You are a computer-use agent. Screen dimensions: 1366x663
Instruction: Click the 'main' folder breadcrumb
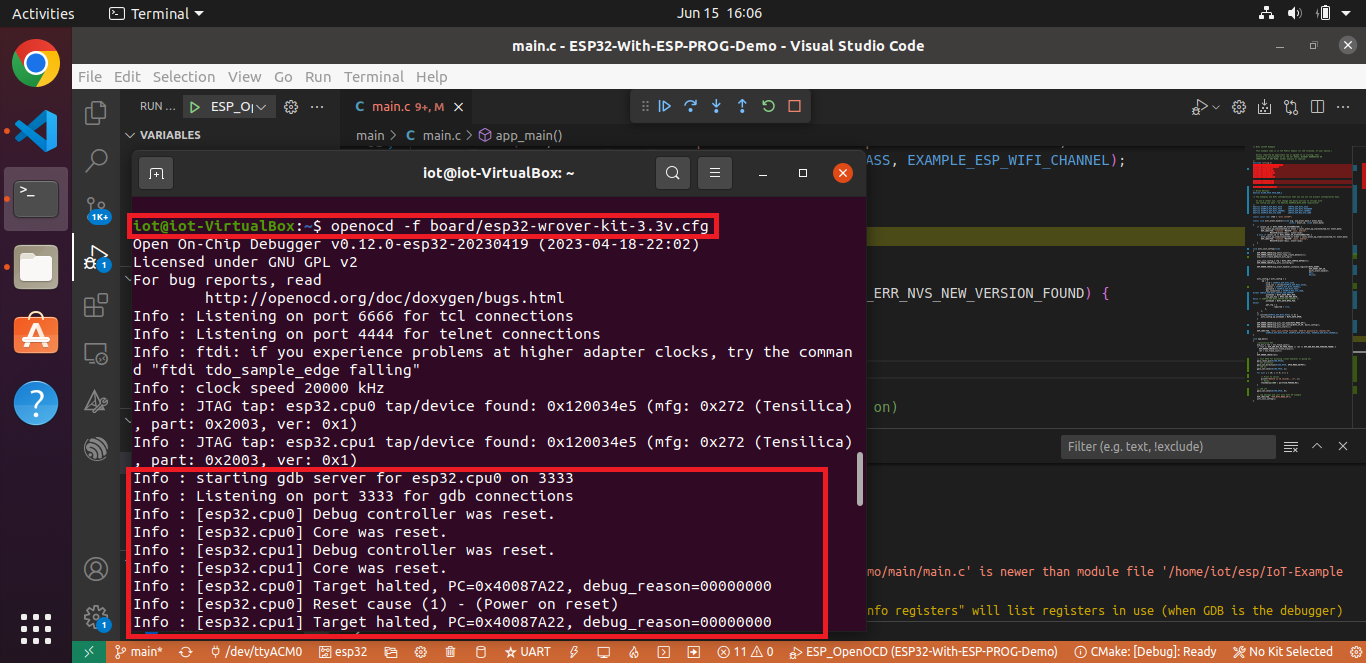click(x=370, y=135)
